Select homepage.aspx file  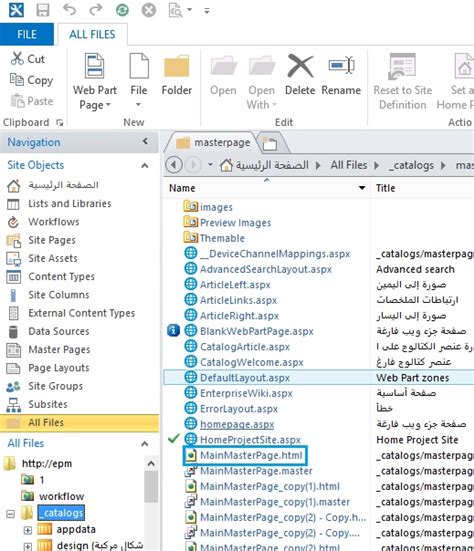point(237,424)
